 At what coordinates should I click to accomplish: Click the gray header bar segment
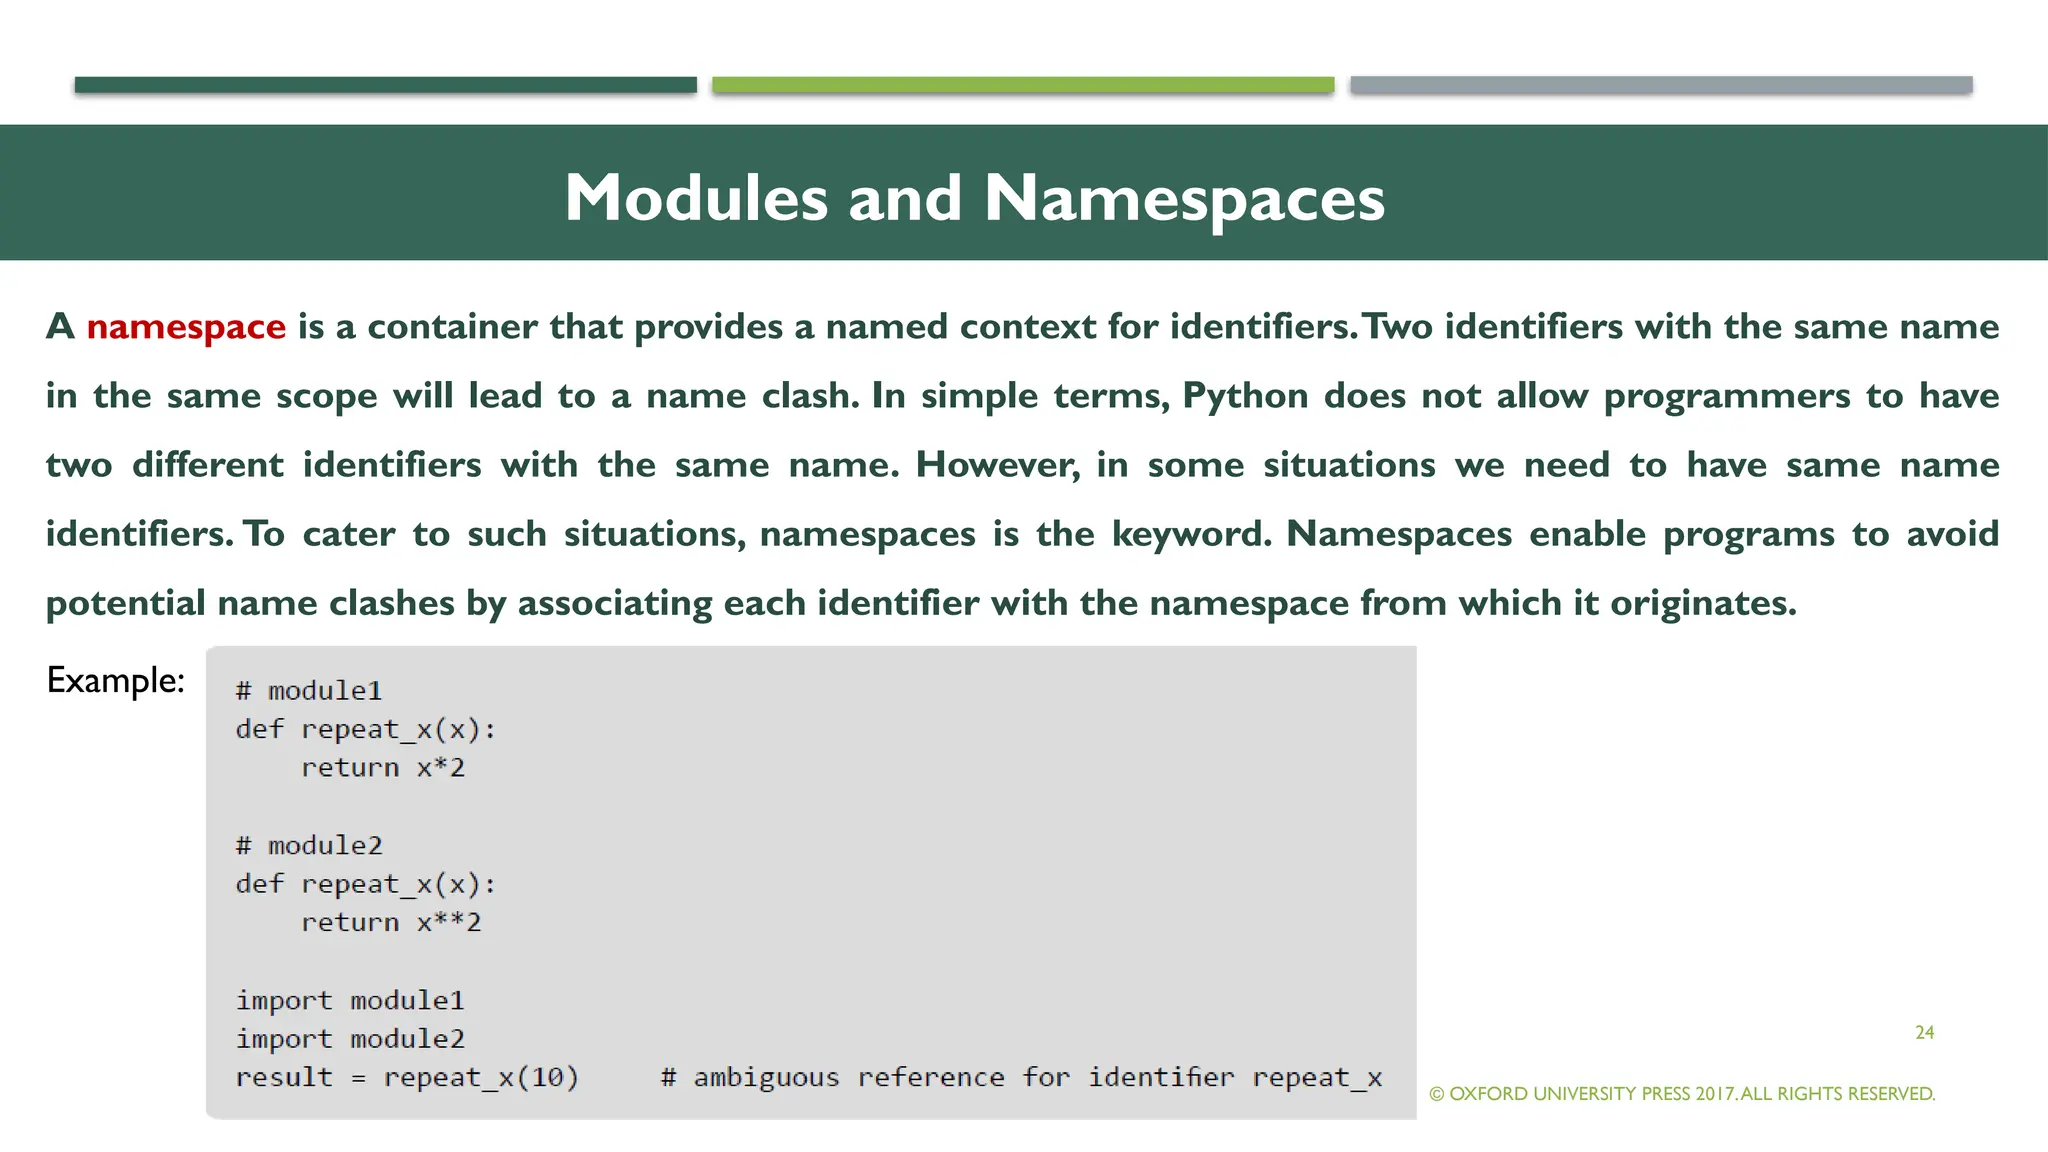click(1660, 85)
